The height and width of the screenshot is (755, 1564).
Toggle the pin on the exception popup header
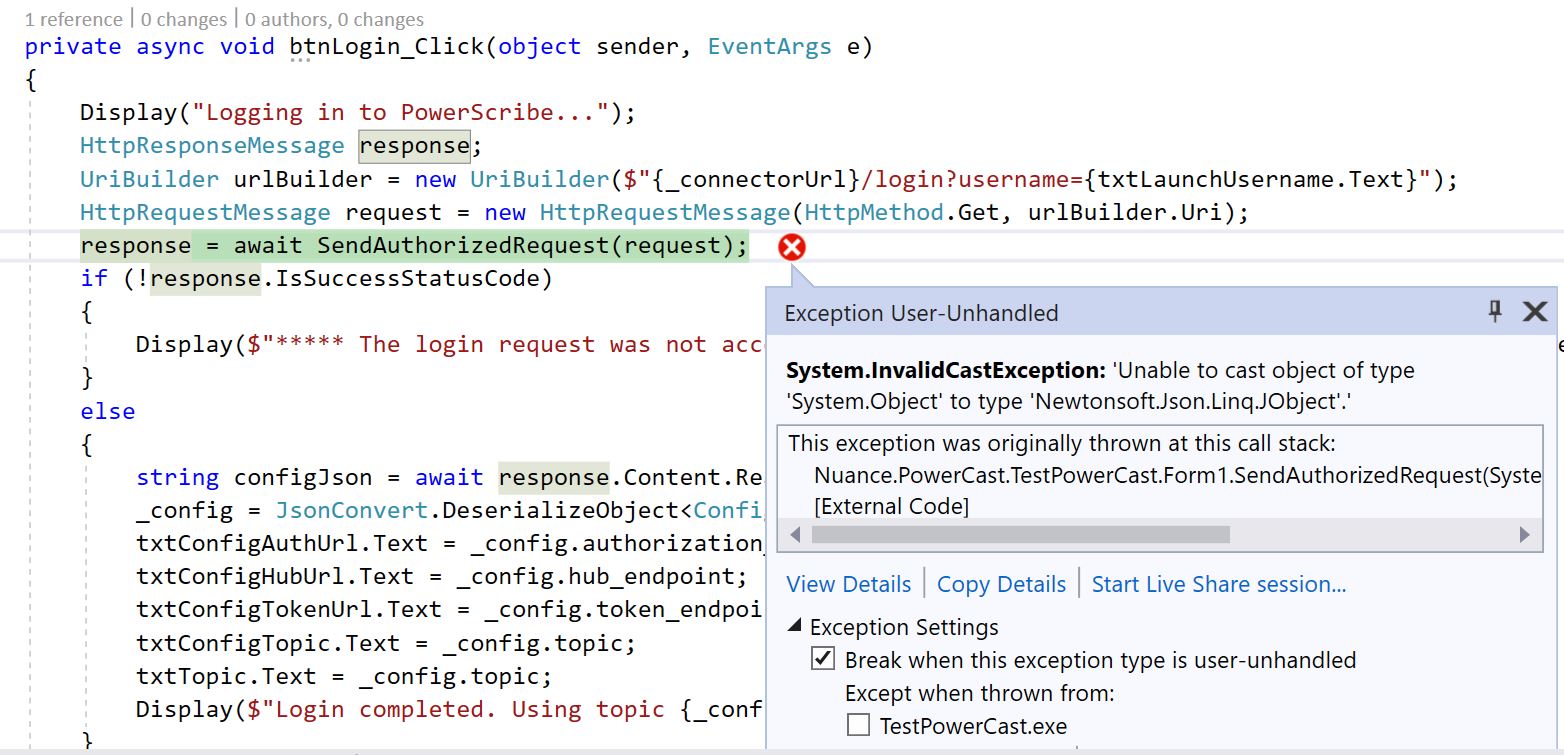pos(1493,312)
